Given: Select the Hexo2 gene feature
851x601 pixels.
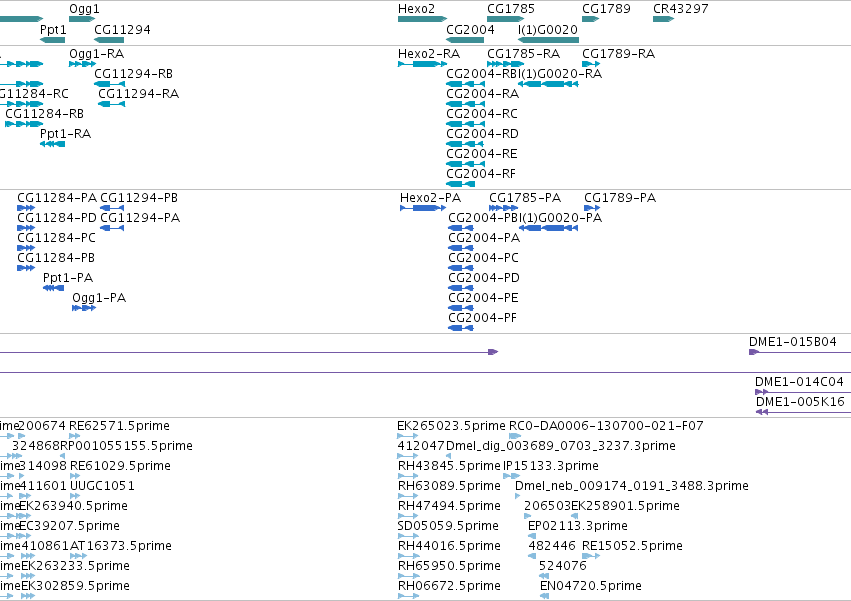Looking at the screenshot, I should coord(422,19).
